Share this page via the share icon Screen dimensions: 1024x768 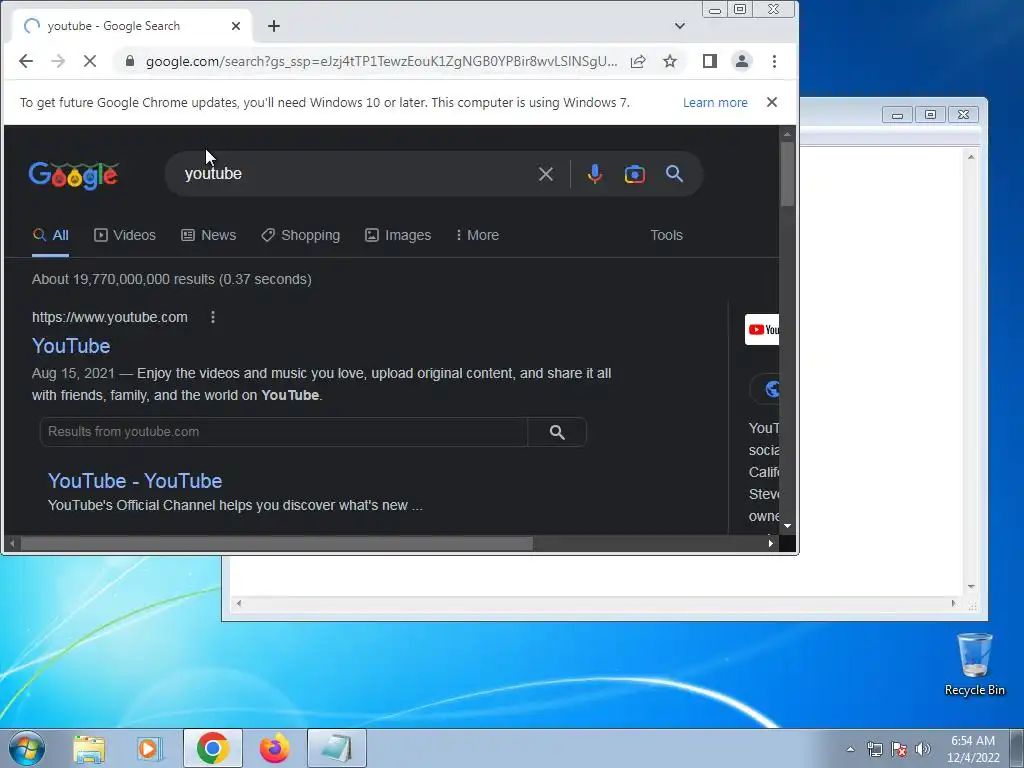click(x=638, y=61)
